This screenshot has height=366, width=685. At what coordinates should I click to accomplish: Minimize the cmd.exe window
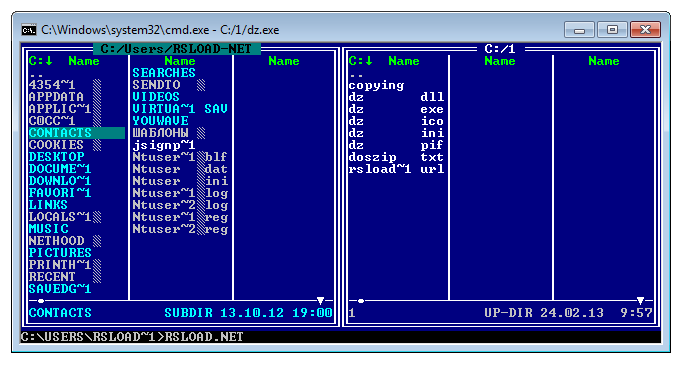(580, 30)
